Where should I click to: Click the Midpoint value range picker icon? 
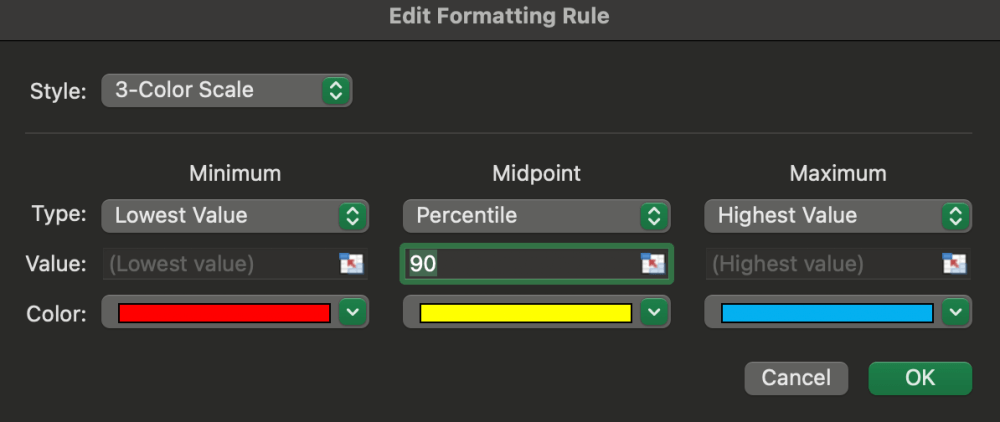click(x=652, y=264)
